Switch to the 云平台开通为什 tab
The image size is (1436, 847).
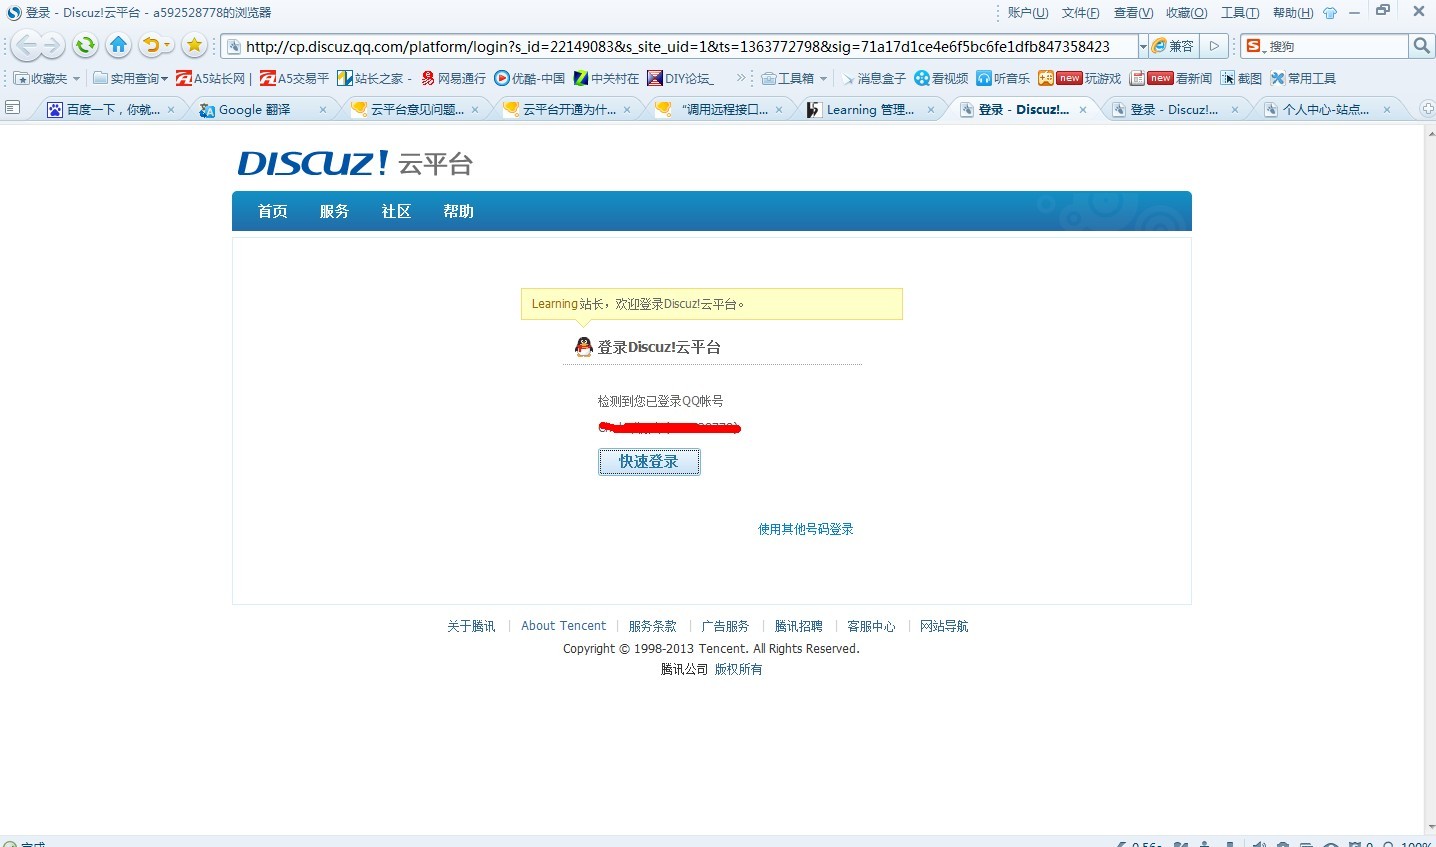click(569, 110)
